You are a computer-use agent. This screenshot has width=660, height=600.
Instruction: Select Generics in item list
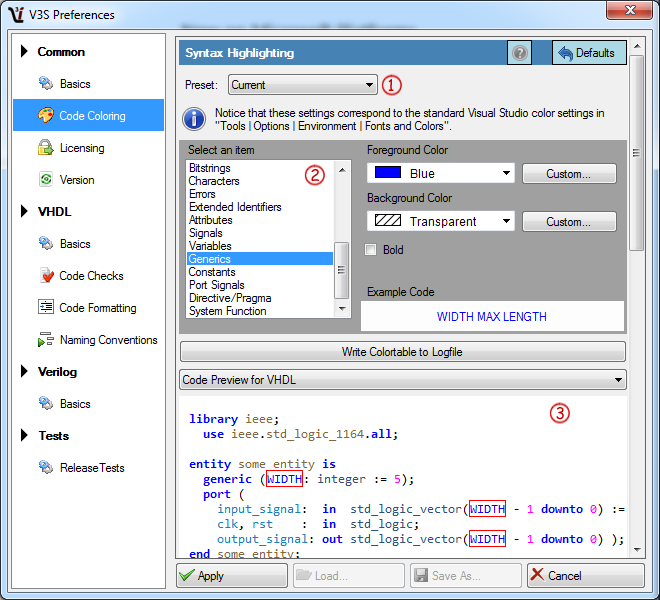point(260,259)
